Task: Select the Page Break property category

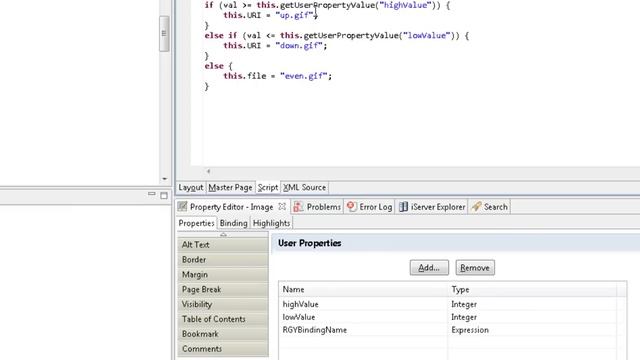Action: click(x=223, y=289)
